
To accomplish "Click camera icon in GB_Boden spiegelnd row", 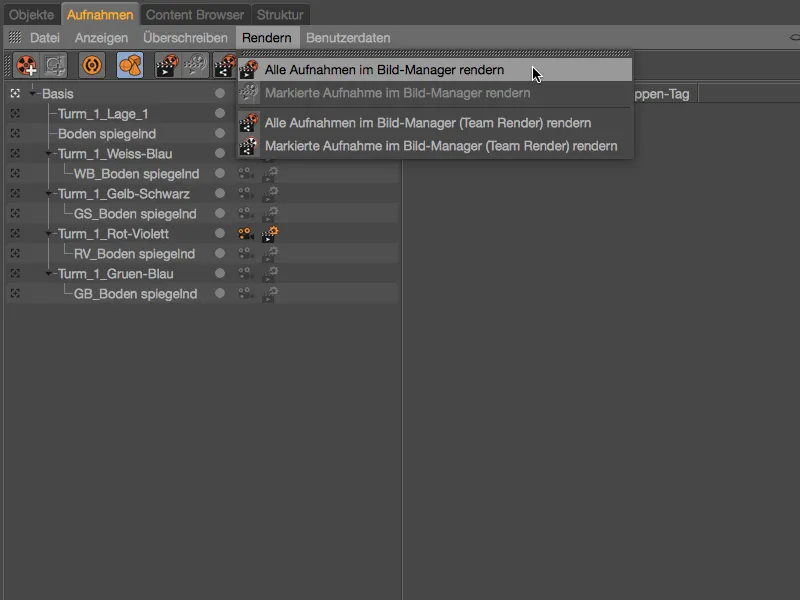I will pos(246,293).
